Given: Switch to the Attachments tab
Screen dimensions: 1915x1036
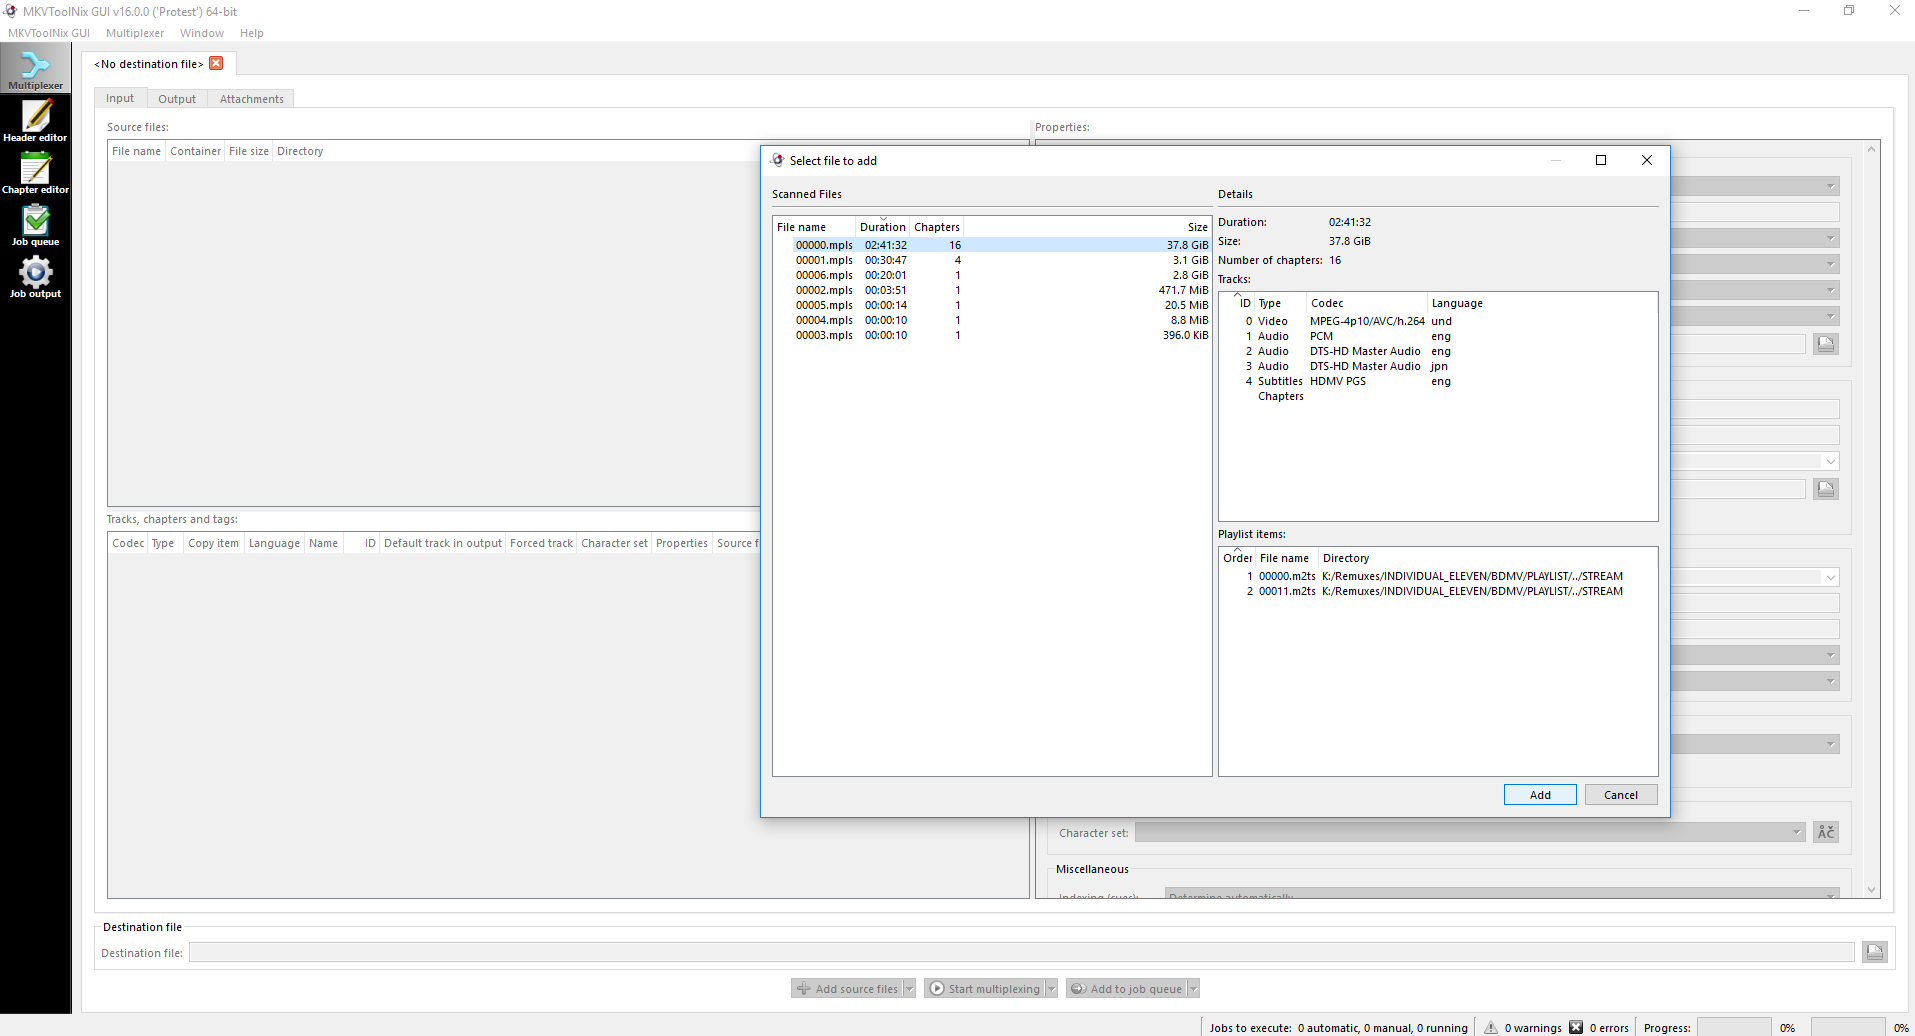Looking at the screenshot, I should [x=252, y=99].
